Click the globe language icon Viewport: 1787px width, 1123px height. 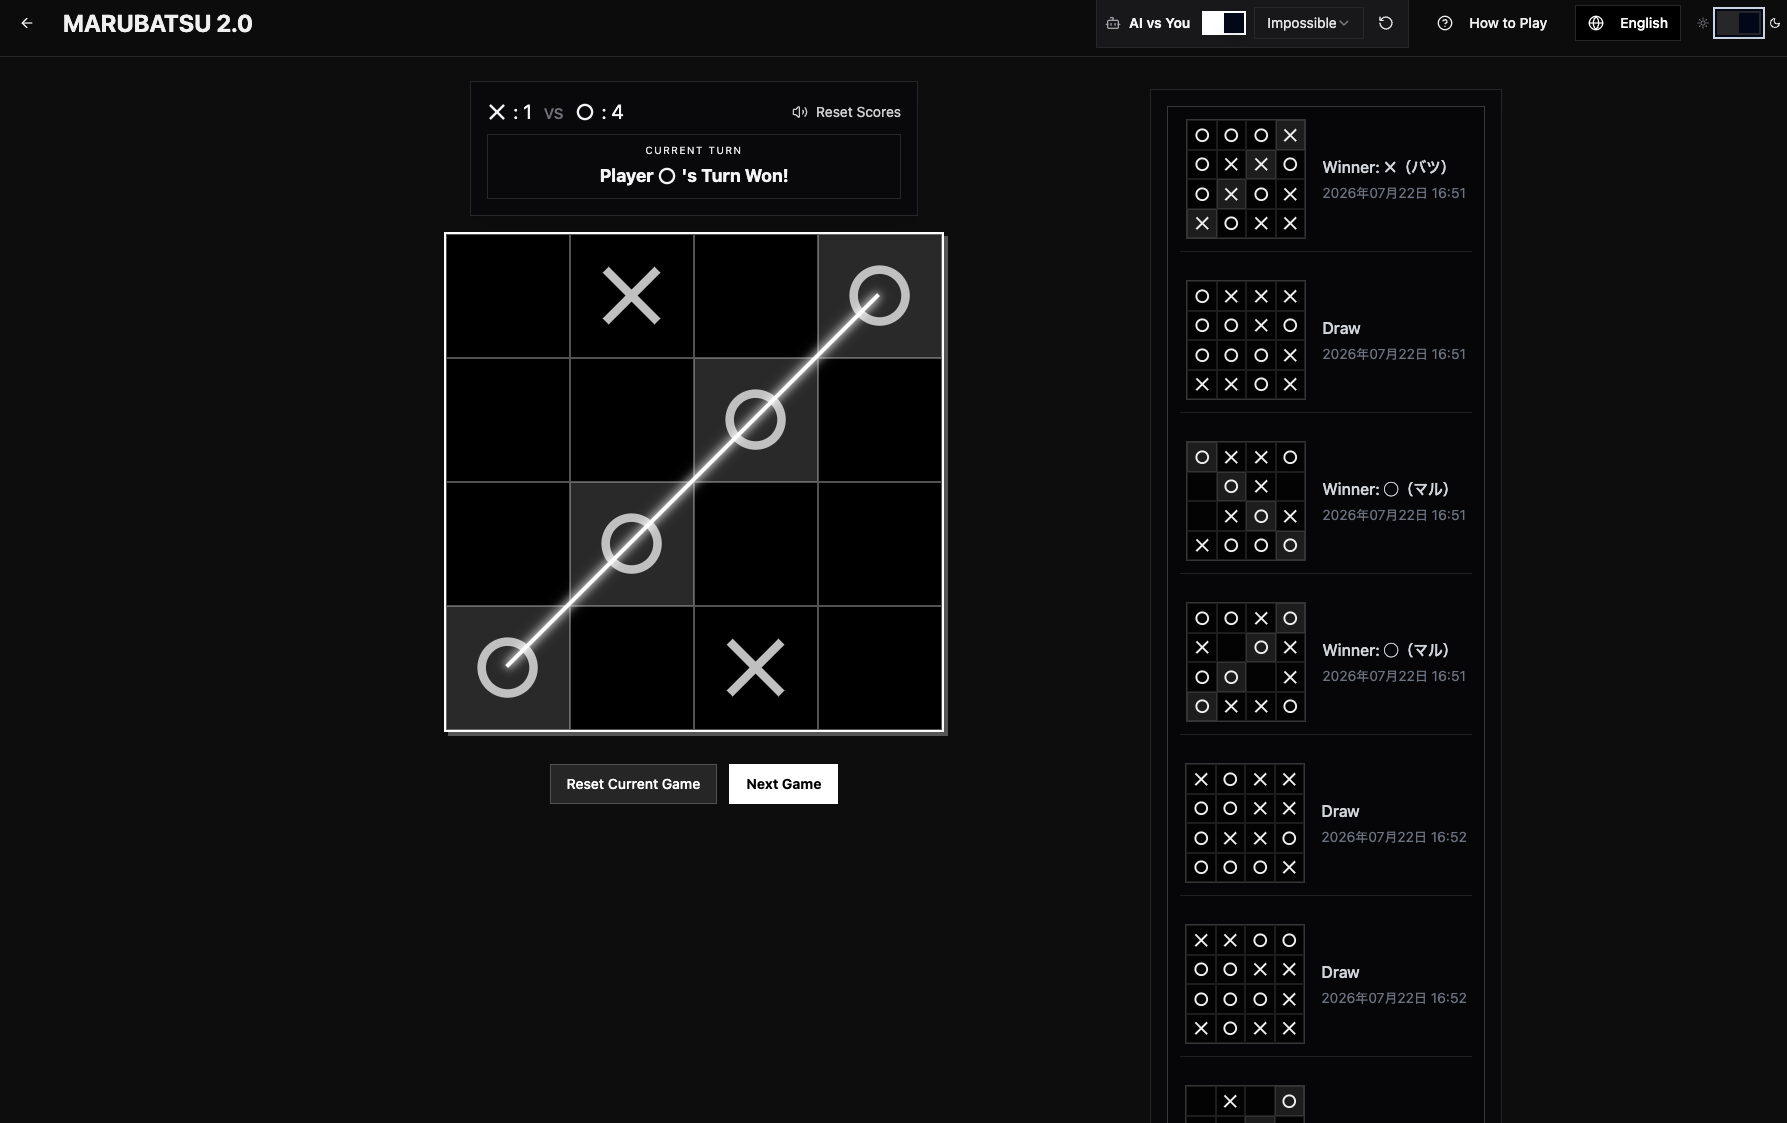pyautogui.click(x=1596, y=23)
